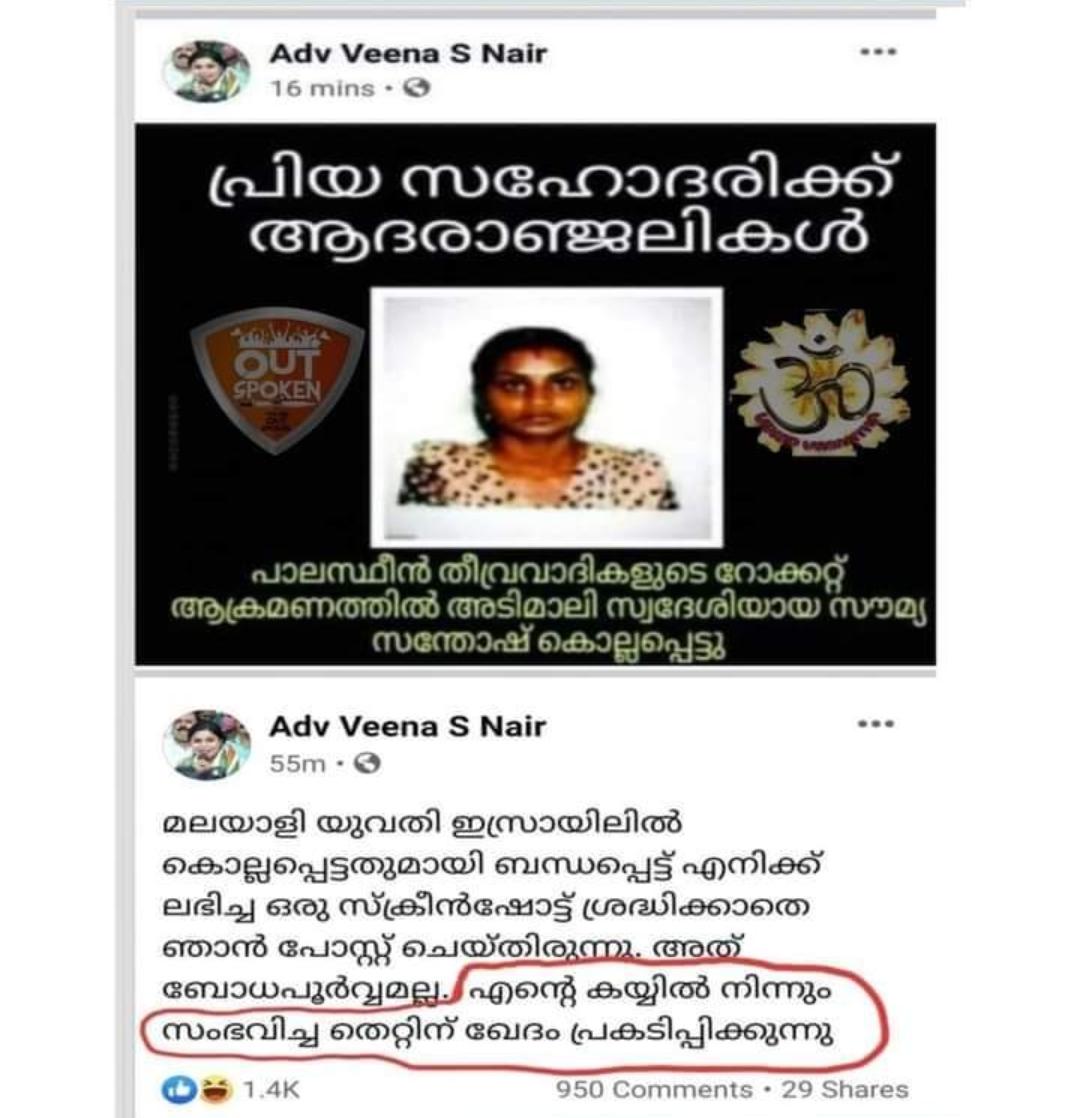Open the three-dot menu on the second post

pos(875,724)
